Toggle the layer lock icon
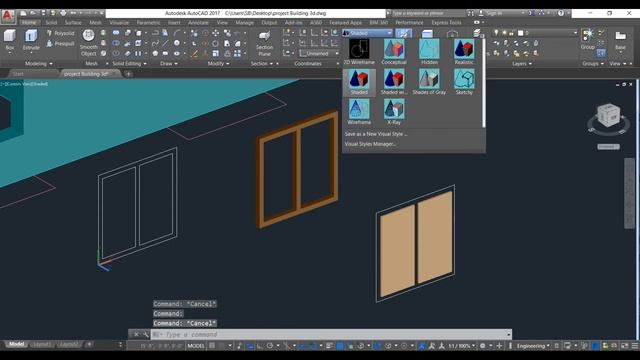The height and width of the screenshot is (360, 640). [x=511, y=33]
